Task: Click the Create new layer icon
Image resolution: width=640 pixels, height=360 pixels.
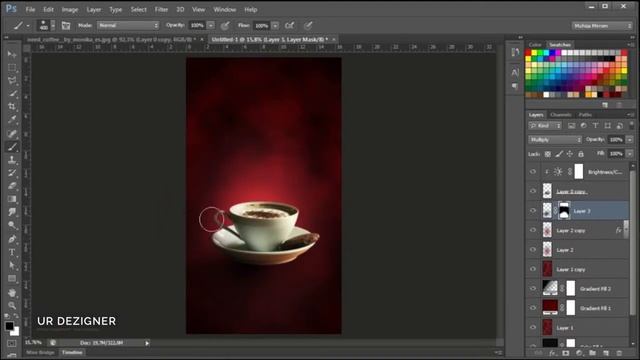Action: tap(606, 353)
